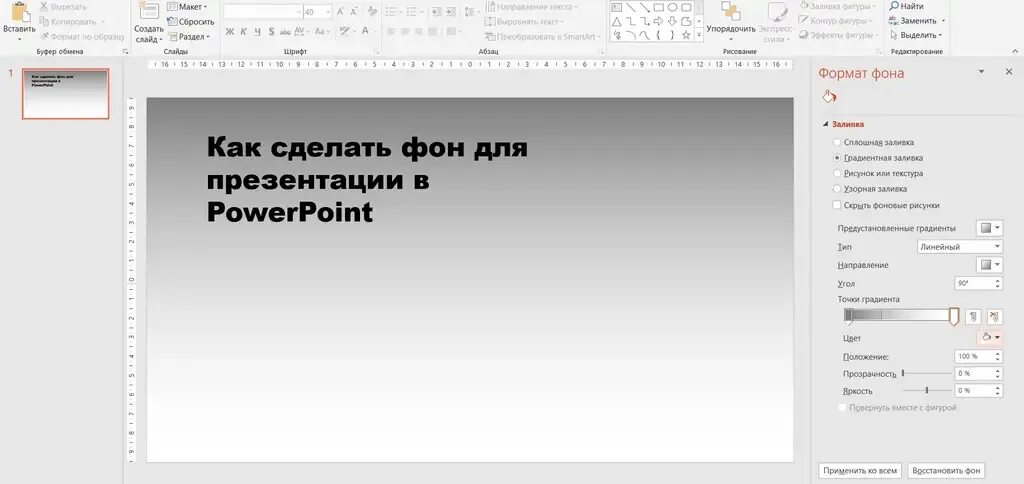The width and height of the screenshot is (1024, 484).
Task: Open the Цвет color picker dropdown
Action: (990, 337)
